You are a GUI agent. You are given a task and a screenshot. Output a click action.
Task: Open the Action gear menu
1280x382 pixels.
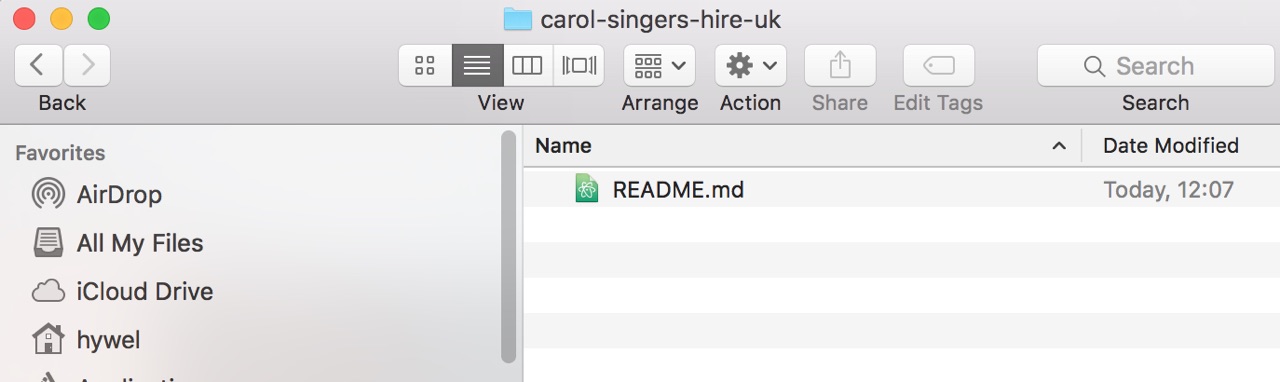point(751,66)
